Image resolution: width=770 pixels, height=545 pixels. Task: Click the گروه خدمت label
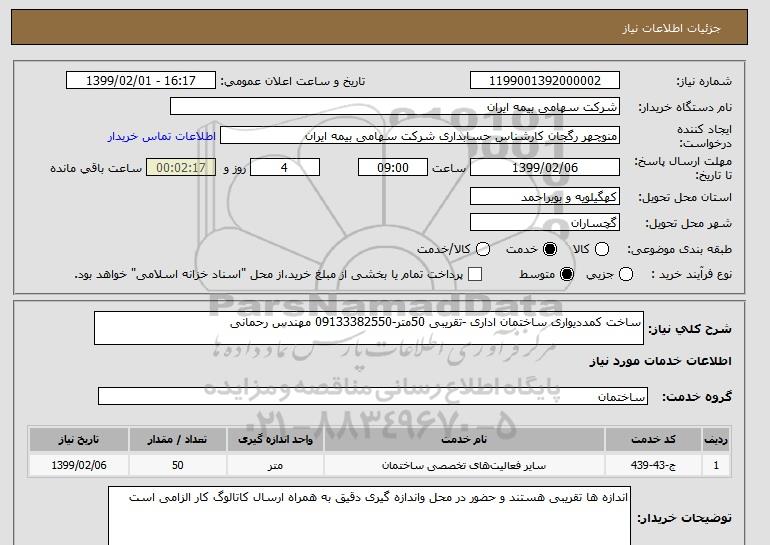point(696,397)
